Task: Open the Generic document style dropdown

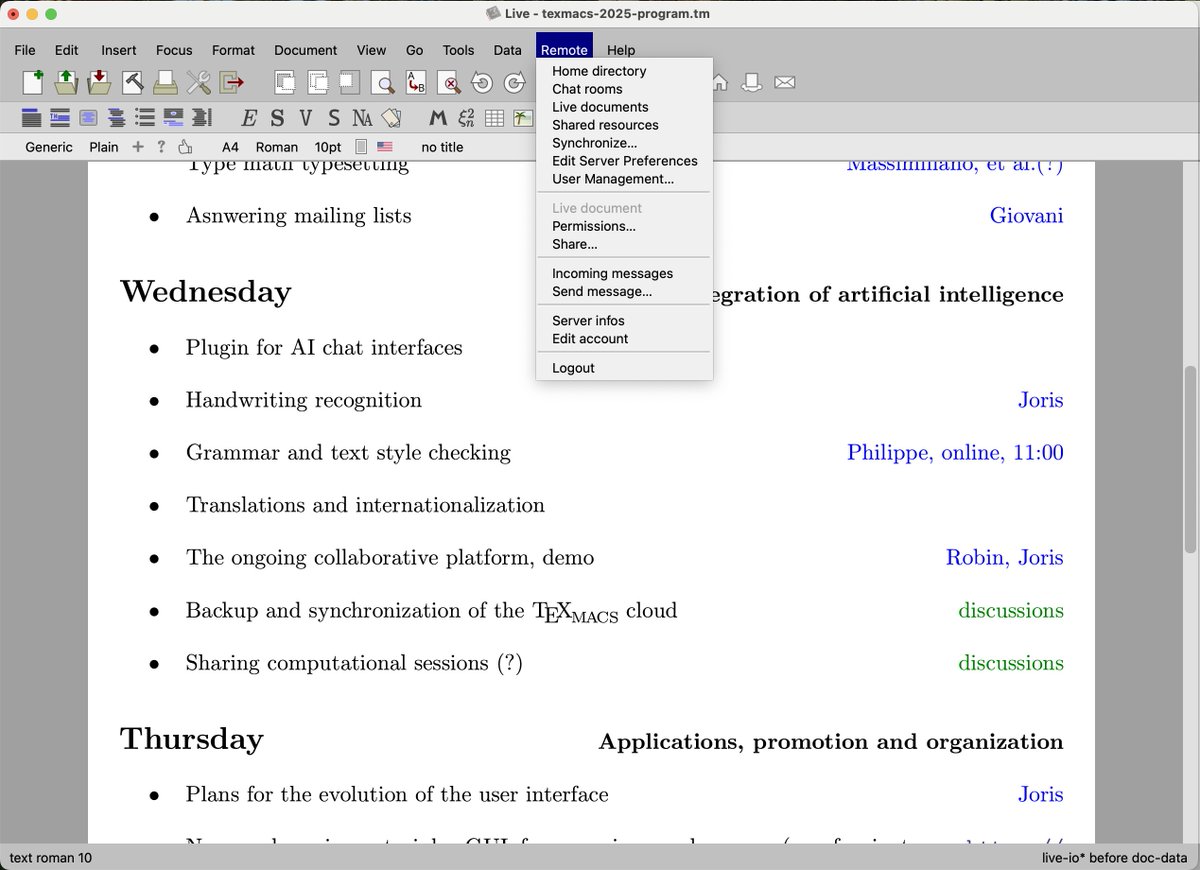Action: 49,147
